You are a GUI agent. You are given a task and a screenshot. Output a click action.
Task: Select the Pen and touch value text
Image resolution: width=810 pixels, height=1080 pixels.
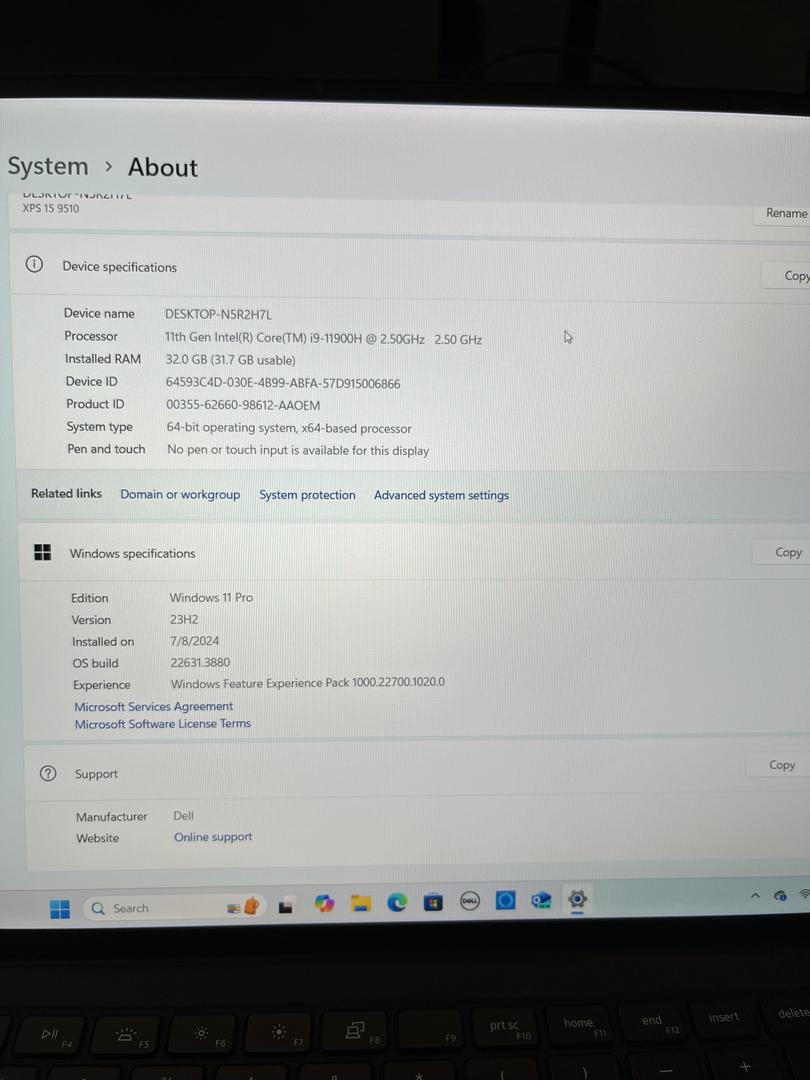(298, 450)
